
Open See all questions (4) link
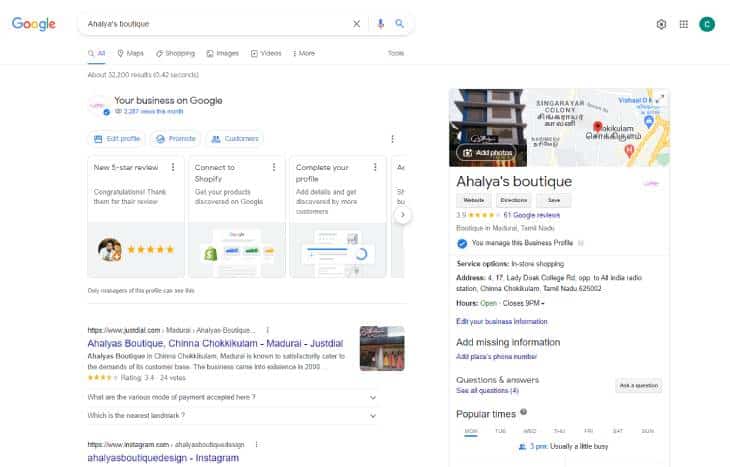tap(487, 391)
